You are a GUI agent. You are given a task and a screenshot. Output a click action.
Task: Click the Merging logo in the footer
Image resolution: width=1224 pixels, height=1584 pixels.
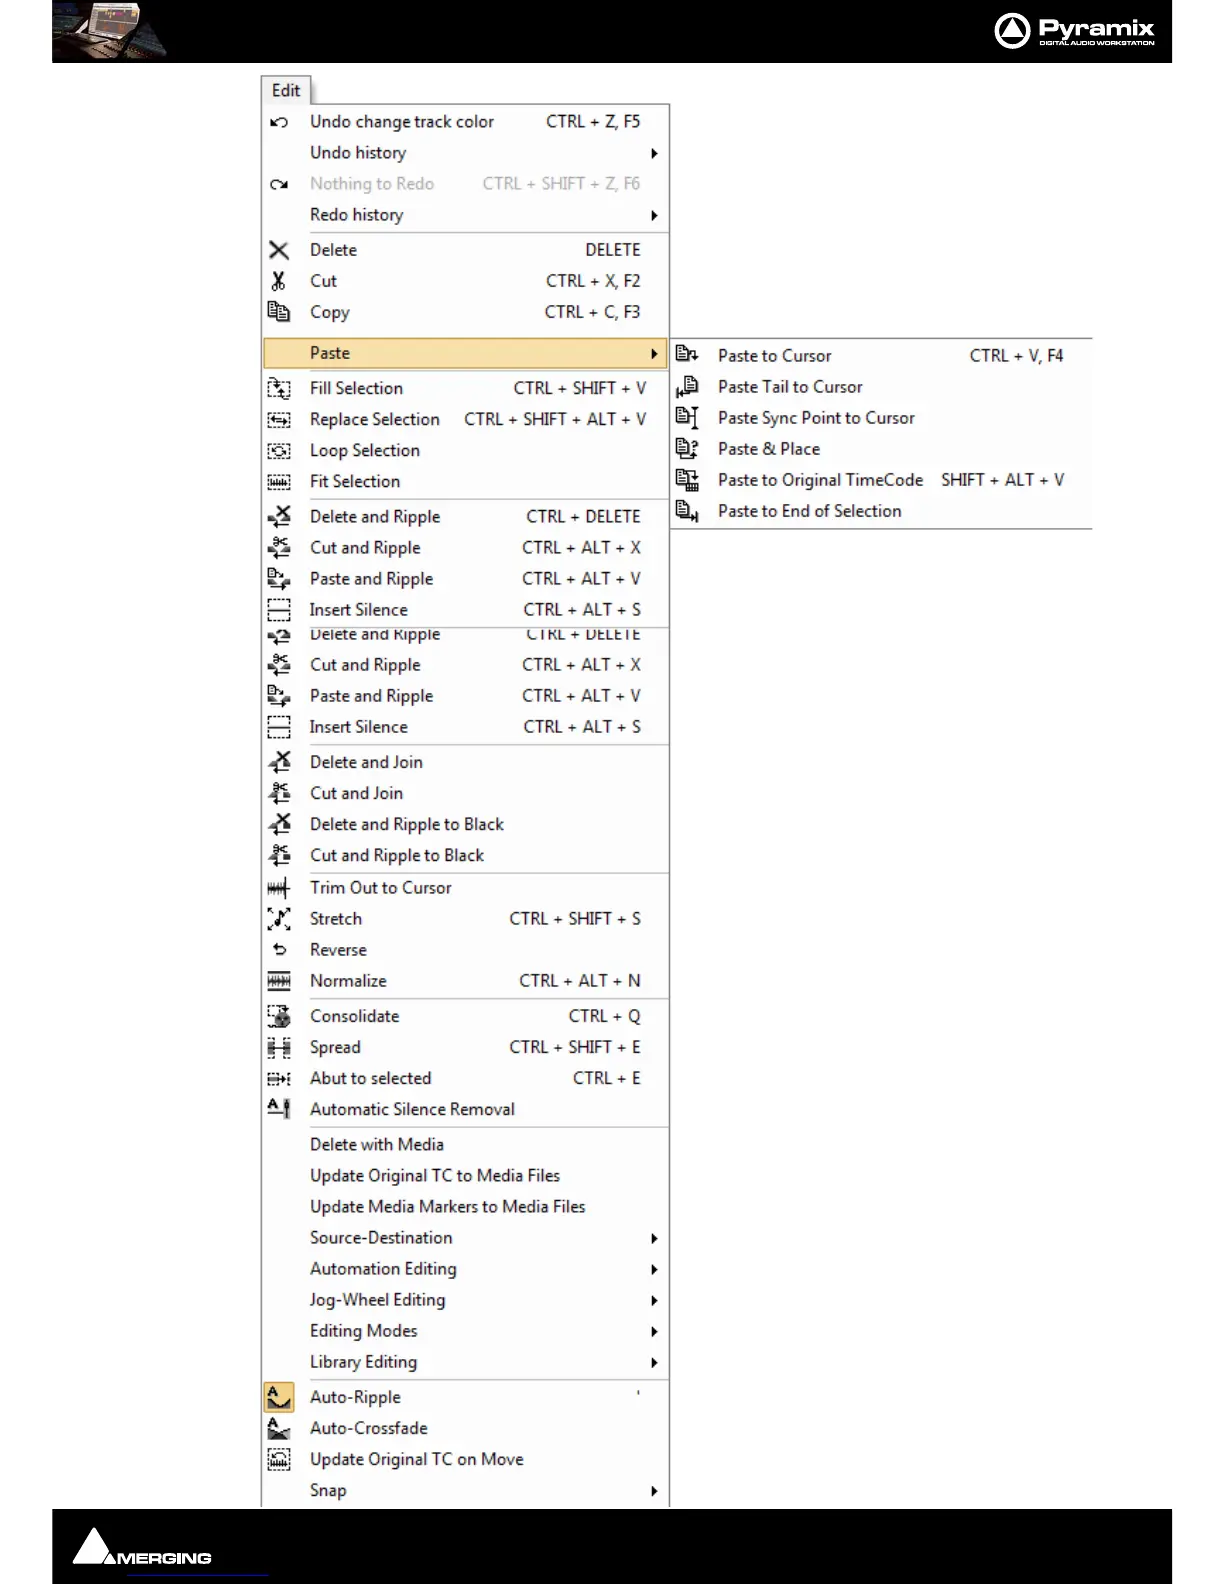(142, 1547)
